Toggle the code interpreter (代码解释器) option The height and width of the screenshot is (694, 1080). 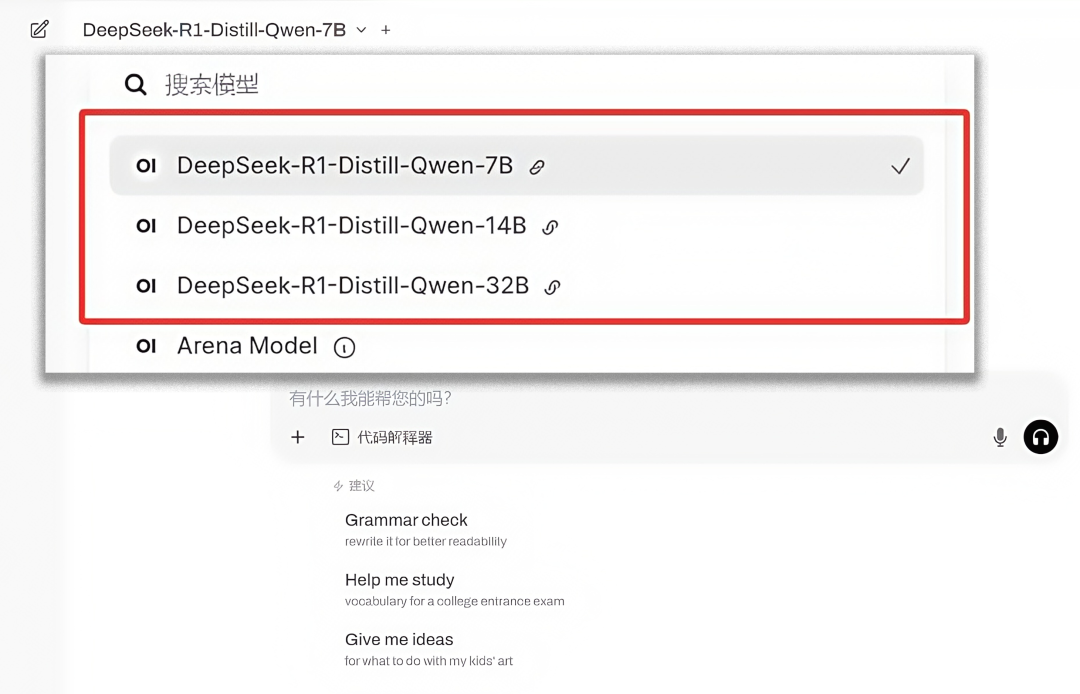(x=382, y=437)
